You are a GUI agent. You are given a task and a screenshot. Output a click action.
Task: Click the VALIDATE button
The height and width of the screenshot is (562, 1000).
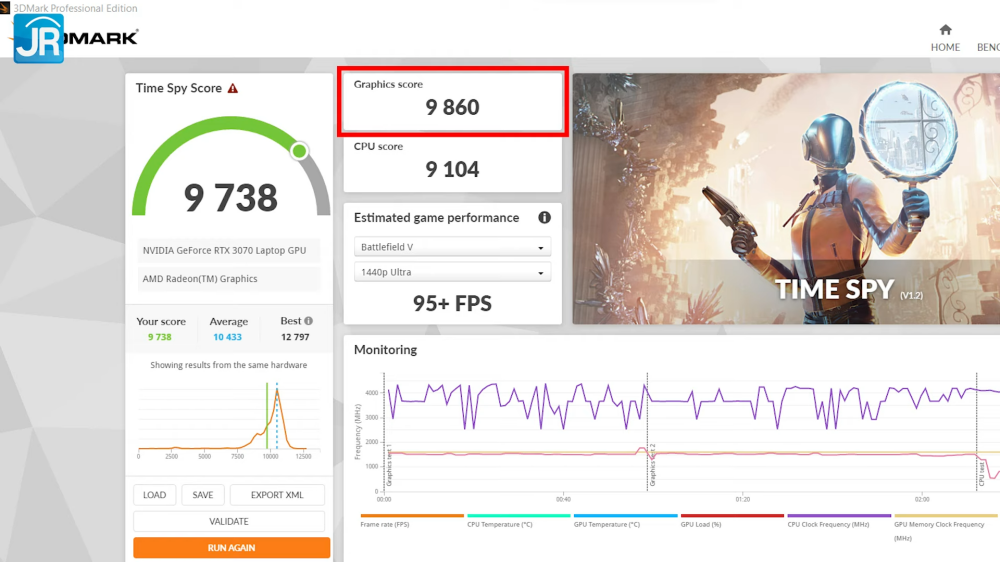click(229, 521)
